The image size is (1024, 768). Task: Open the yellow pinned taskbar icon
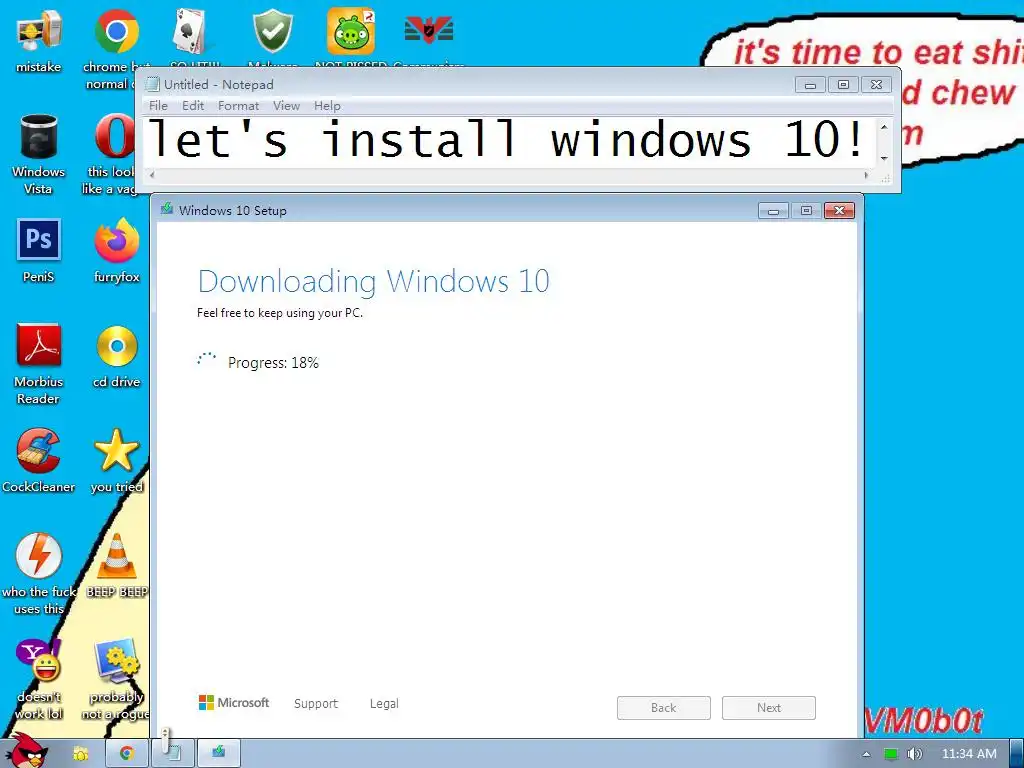tap(80, 754)
